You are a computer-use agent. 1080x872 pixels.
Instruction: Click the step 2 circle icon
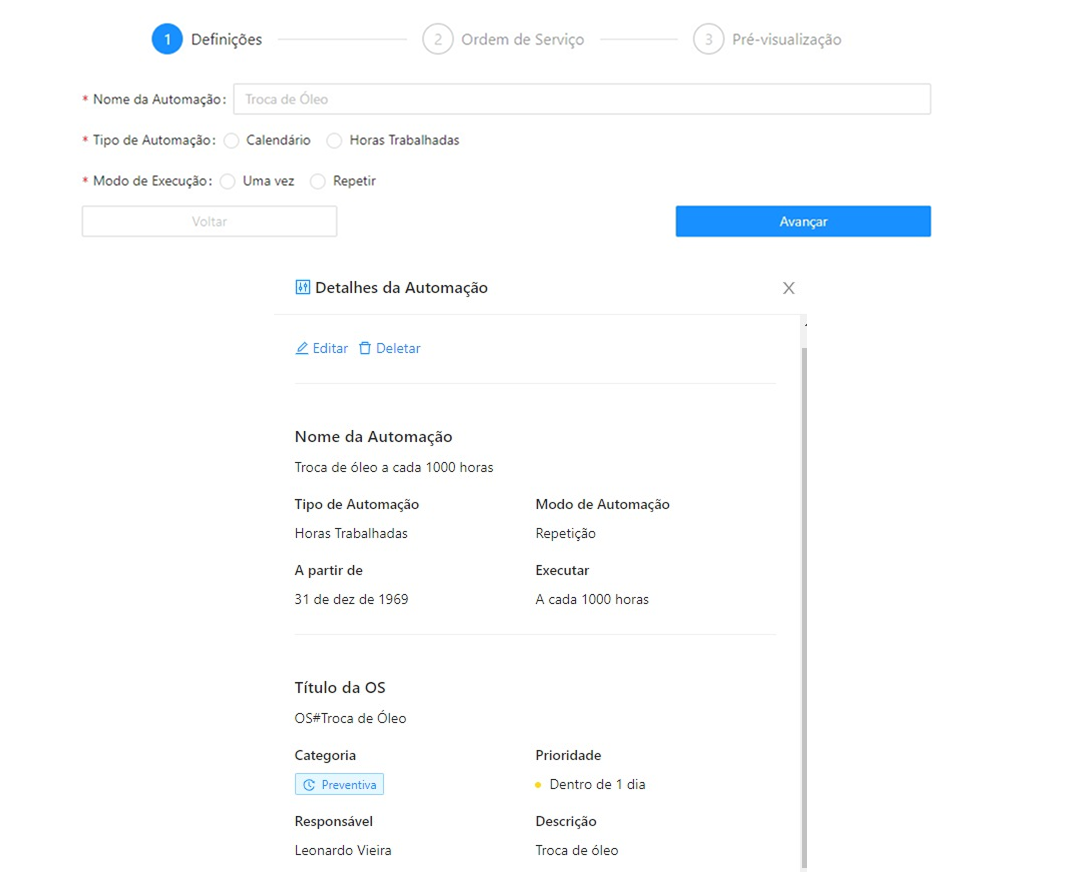click(x=437, y=39)
